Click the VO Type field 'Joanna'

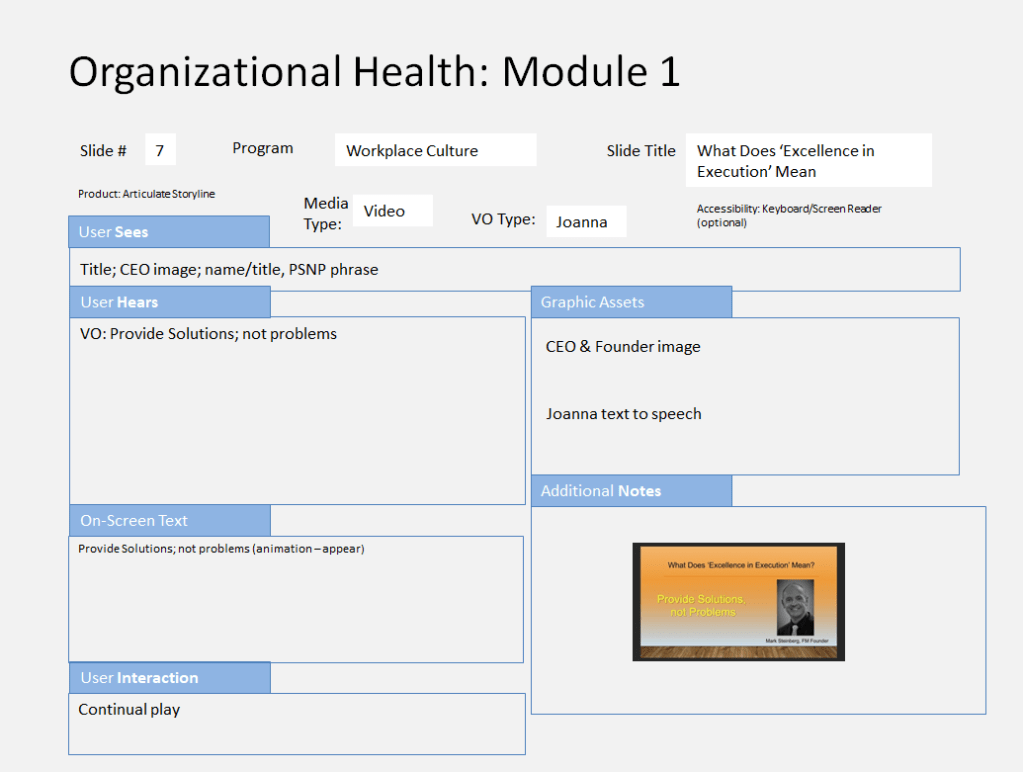coord(586,222)
